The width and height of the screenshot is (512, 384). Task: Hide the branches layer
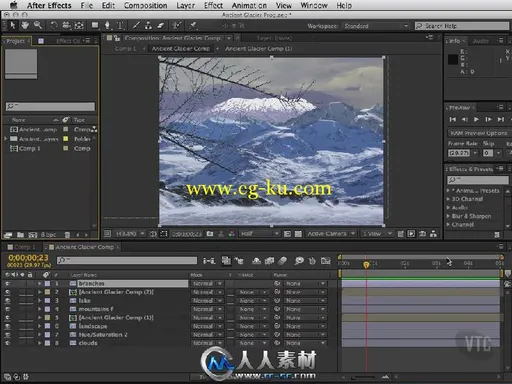click(x=7, y=284)
